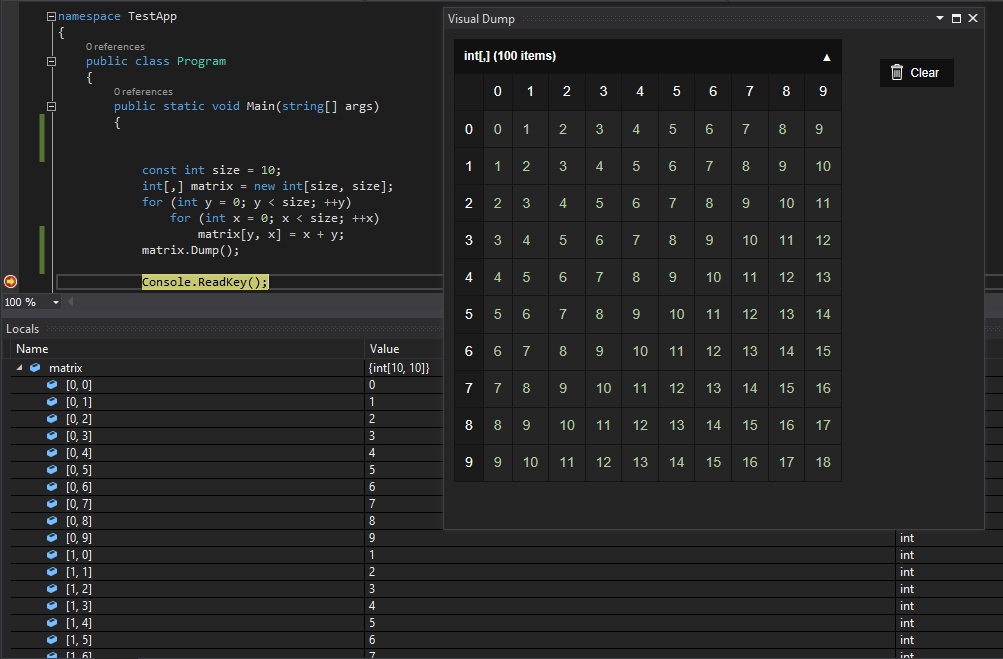The image size is (1003, 659).
Task: Click the cell showing 18 in the Visual Dump grid
Action: pos(823,463)
